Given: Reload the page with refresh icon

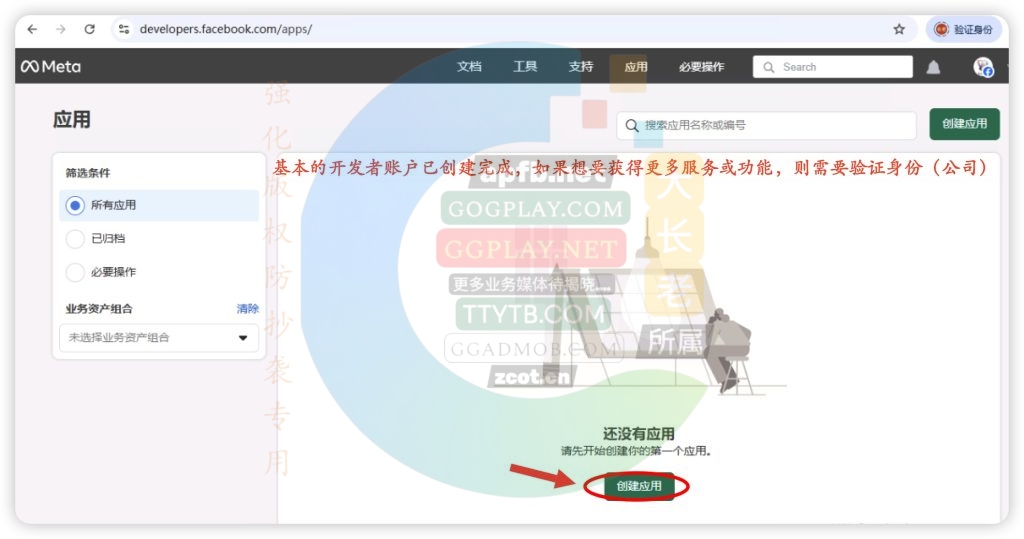Looking at the screenshot, I should [90, 29].
